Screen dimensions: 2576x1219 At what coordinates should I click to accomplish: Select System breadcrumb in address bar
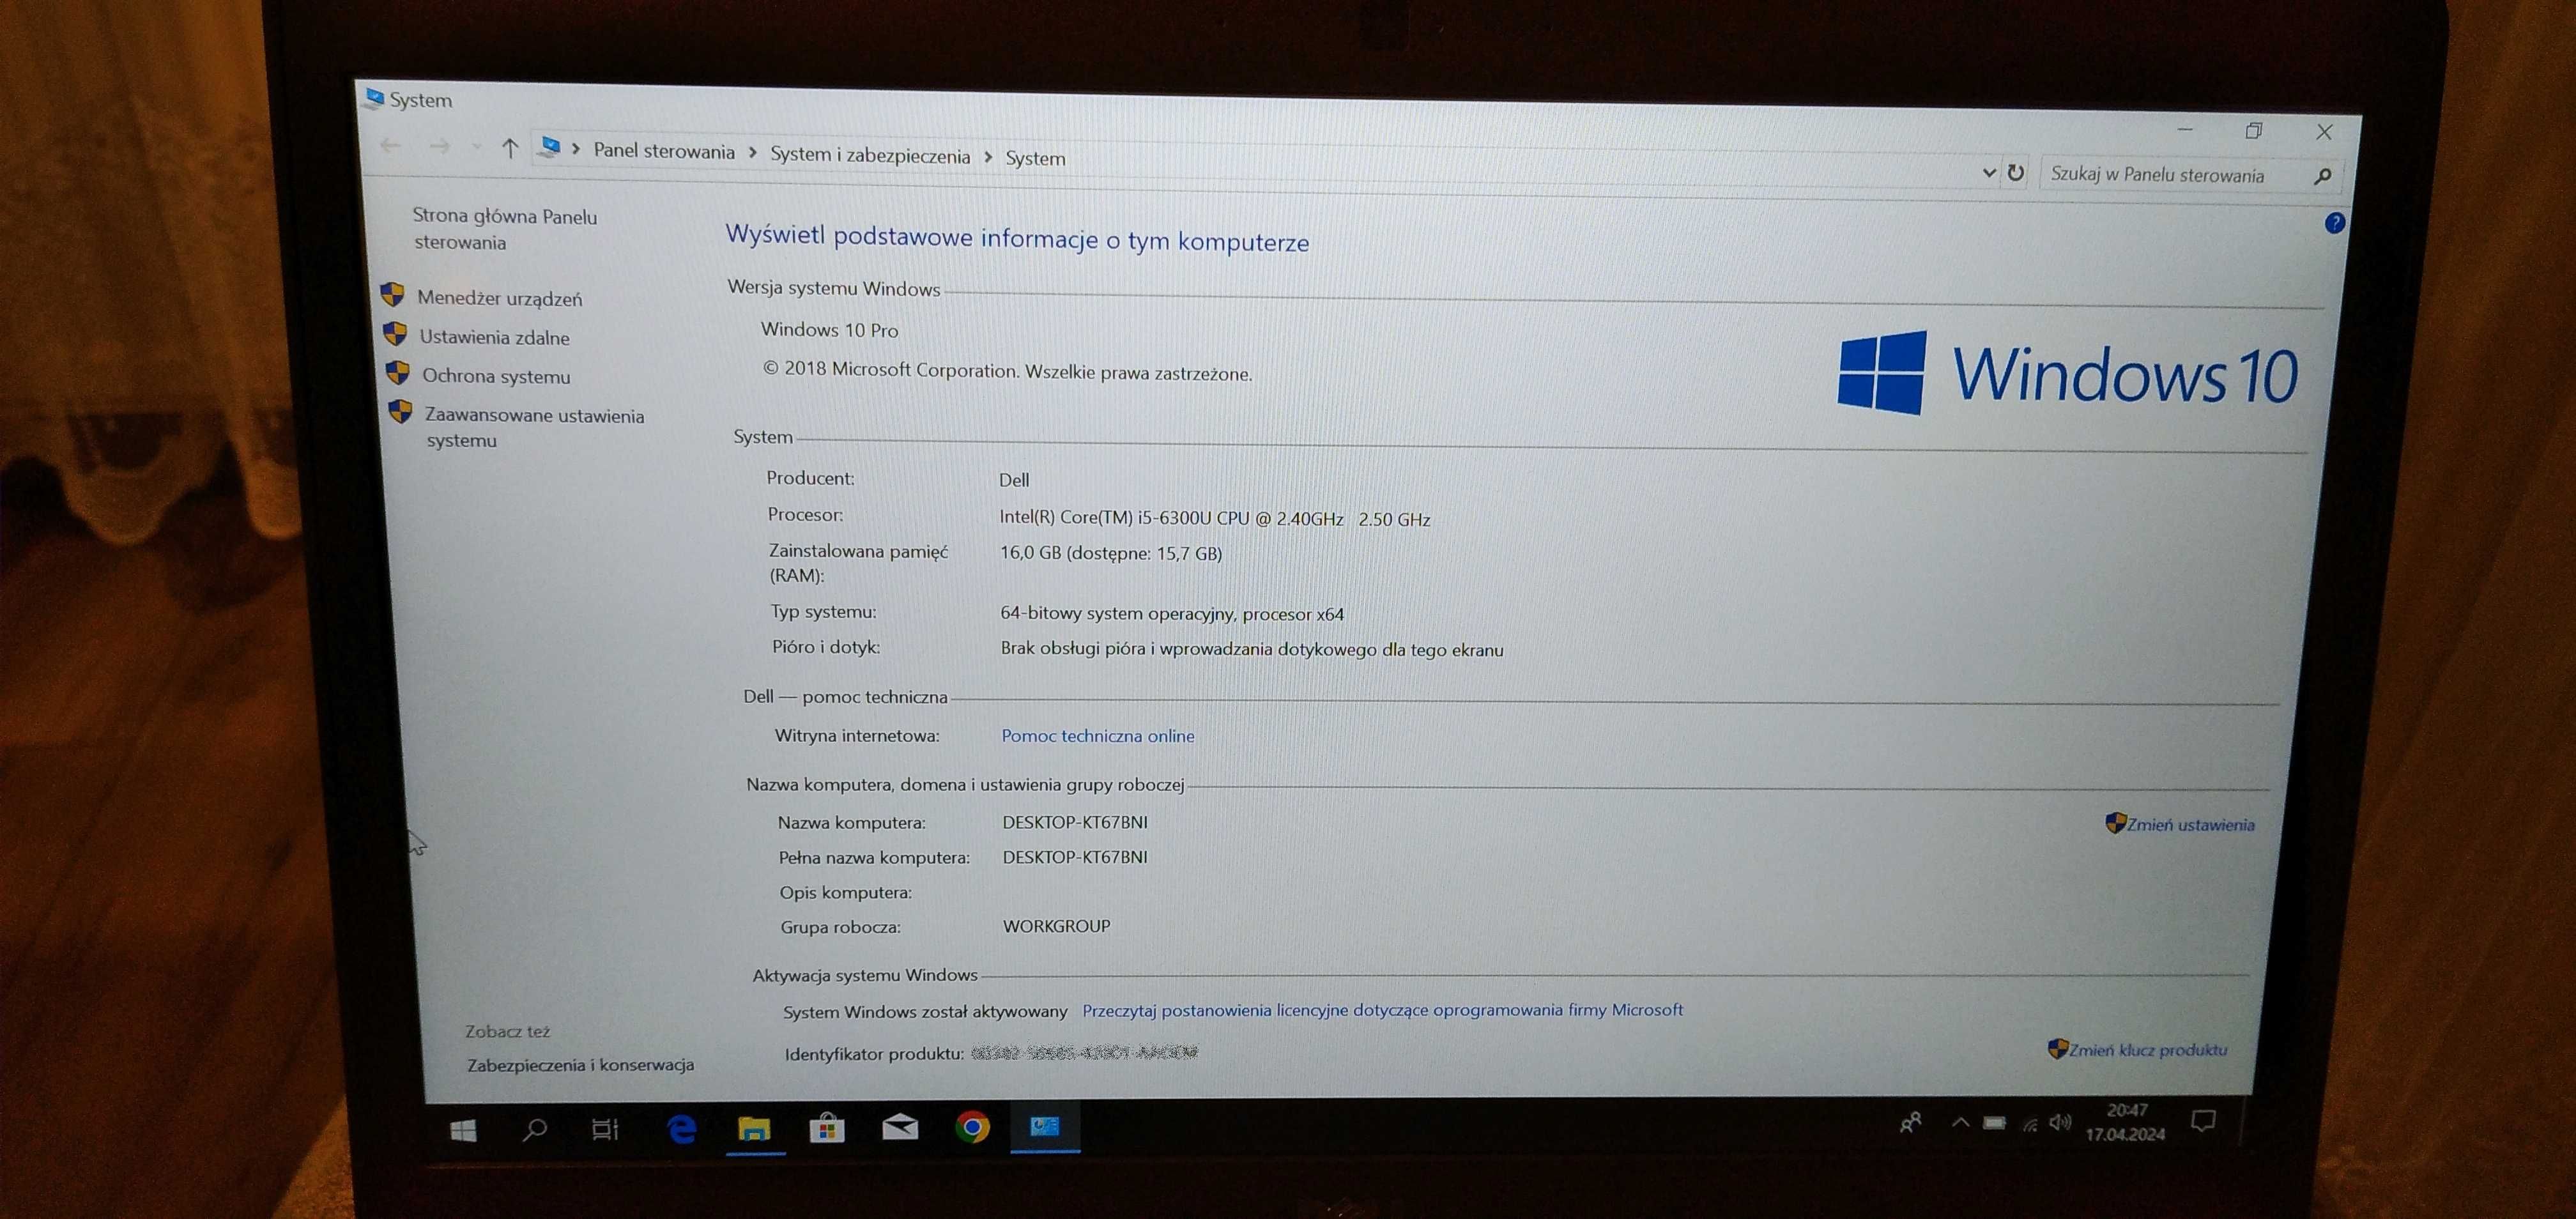[x=1035, y=158]
